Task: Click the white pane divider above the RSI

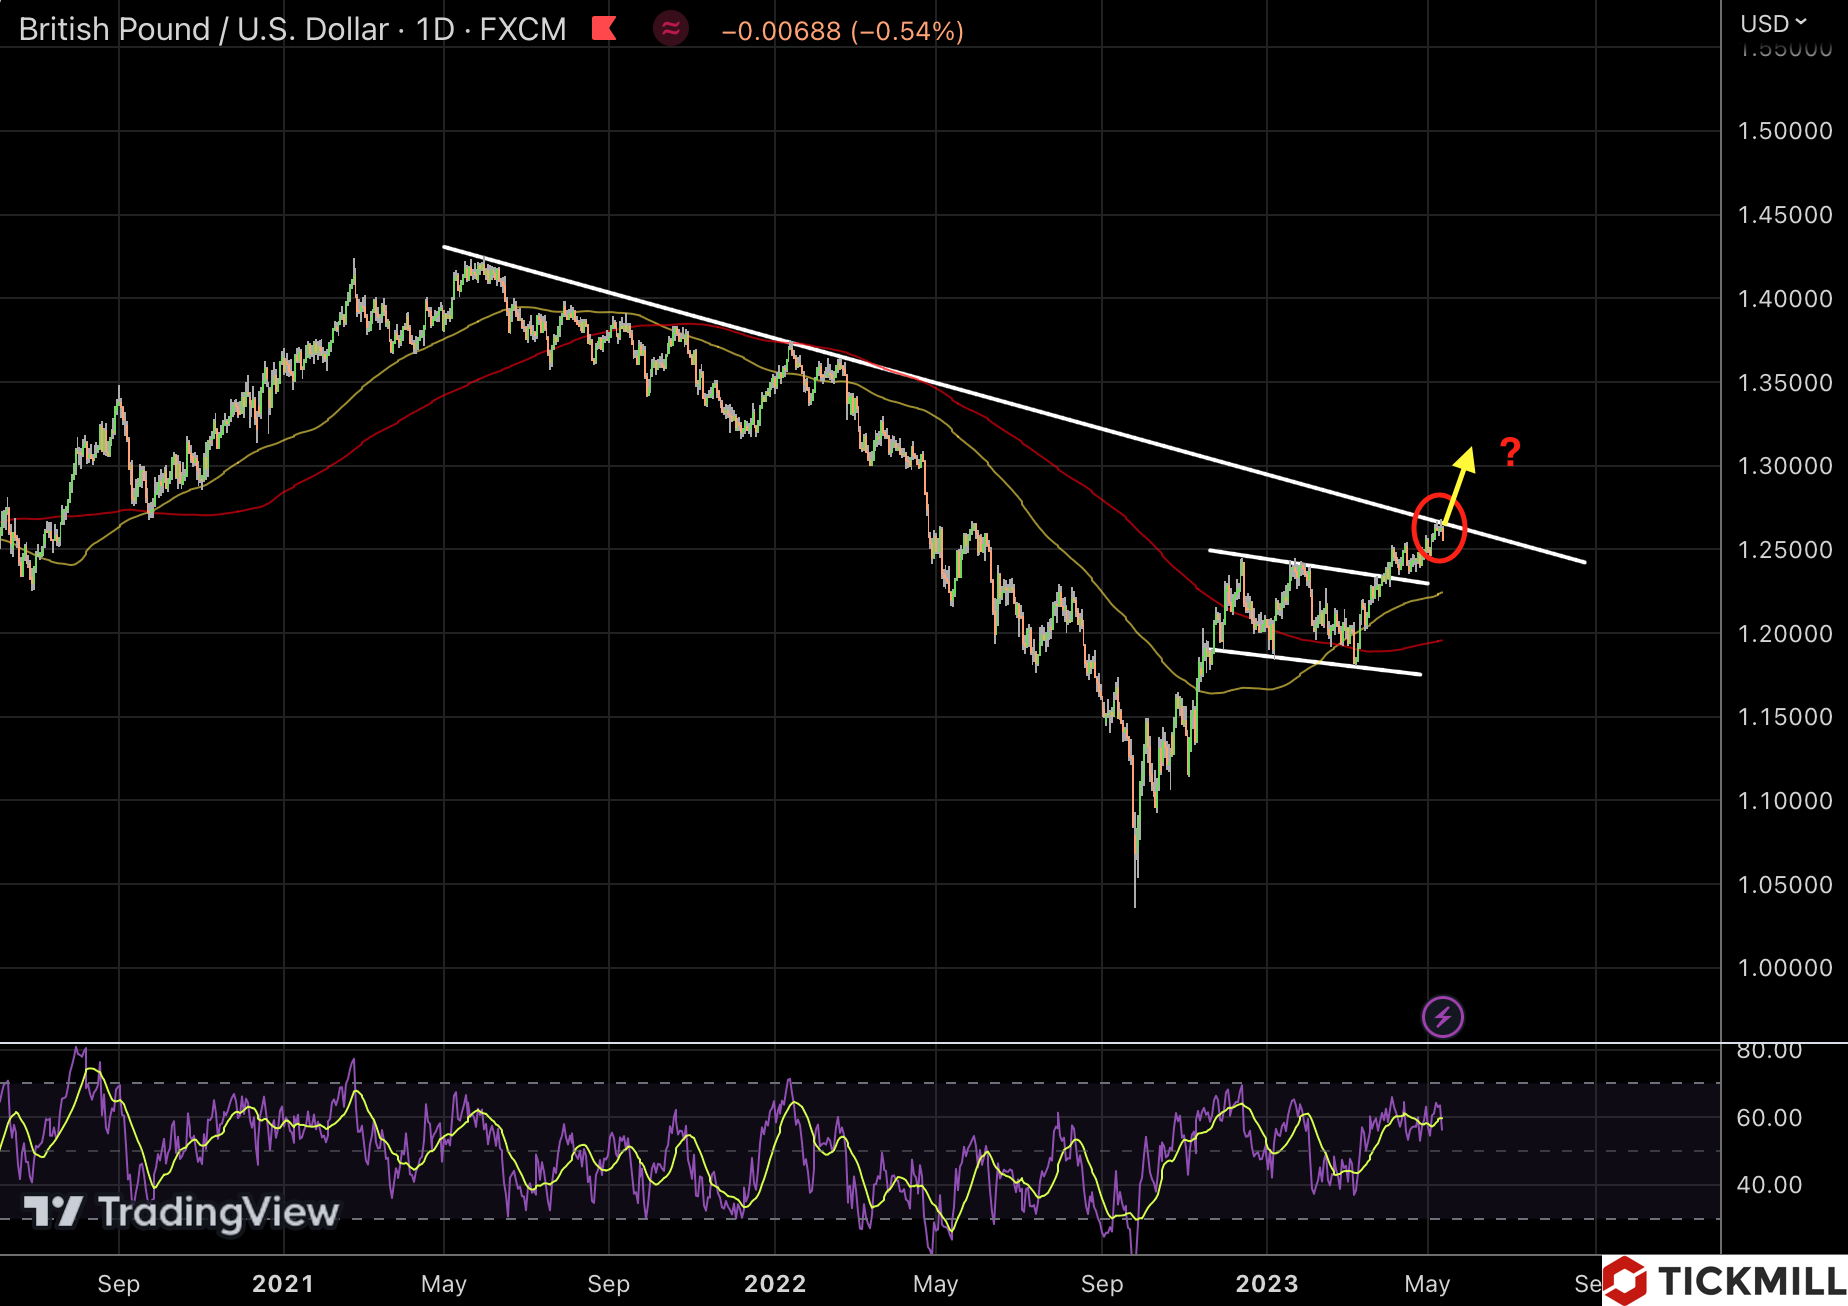Action: tap(860, 1043)
